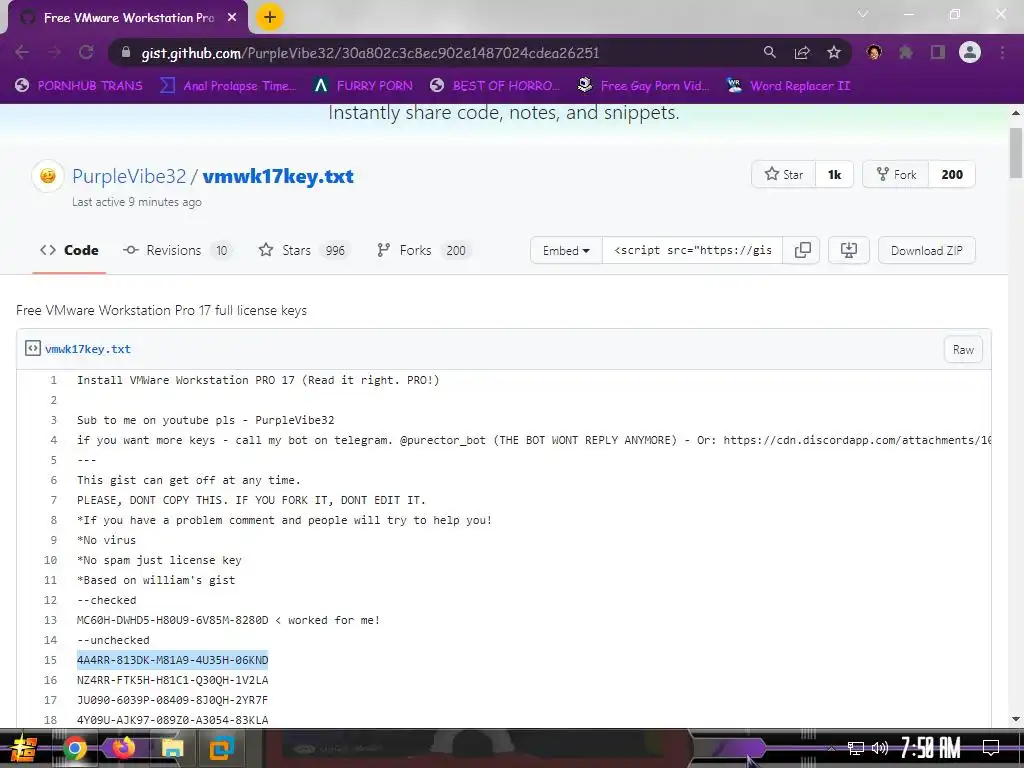Click the scrollbar down arrow
Screen dimensions: 1024x768
click(x=1016, y=720)
